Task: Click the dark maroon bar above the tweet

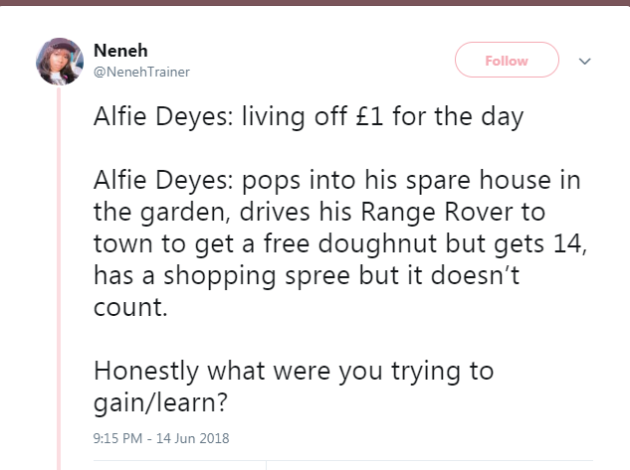Action: 315,6
